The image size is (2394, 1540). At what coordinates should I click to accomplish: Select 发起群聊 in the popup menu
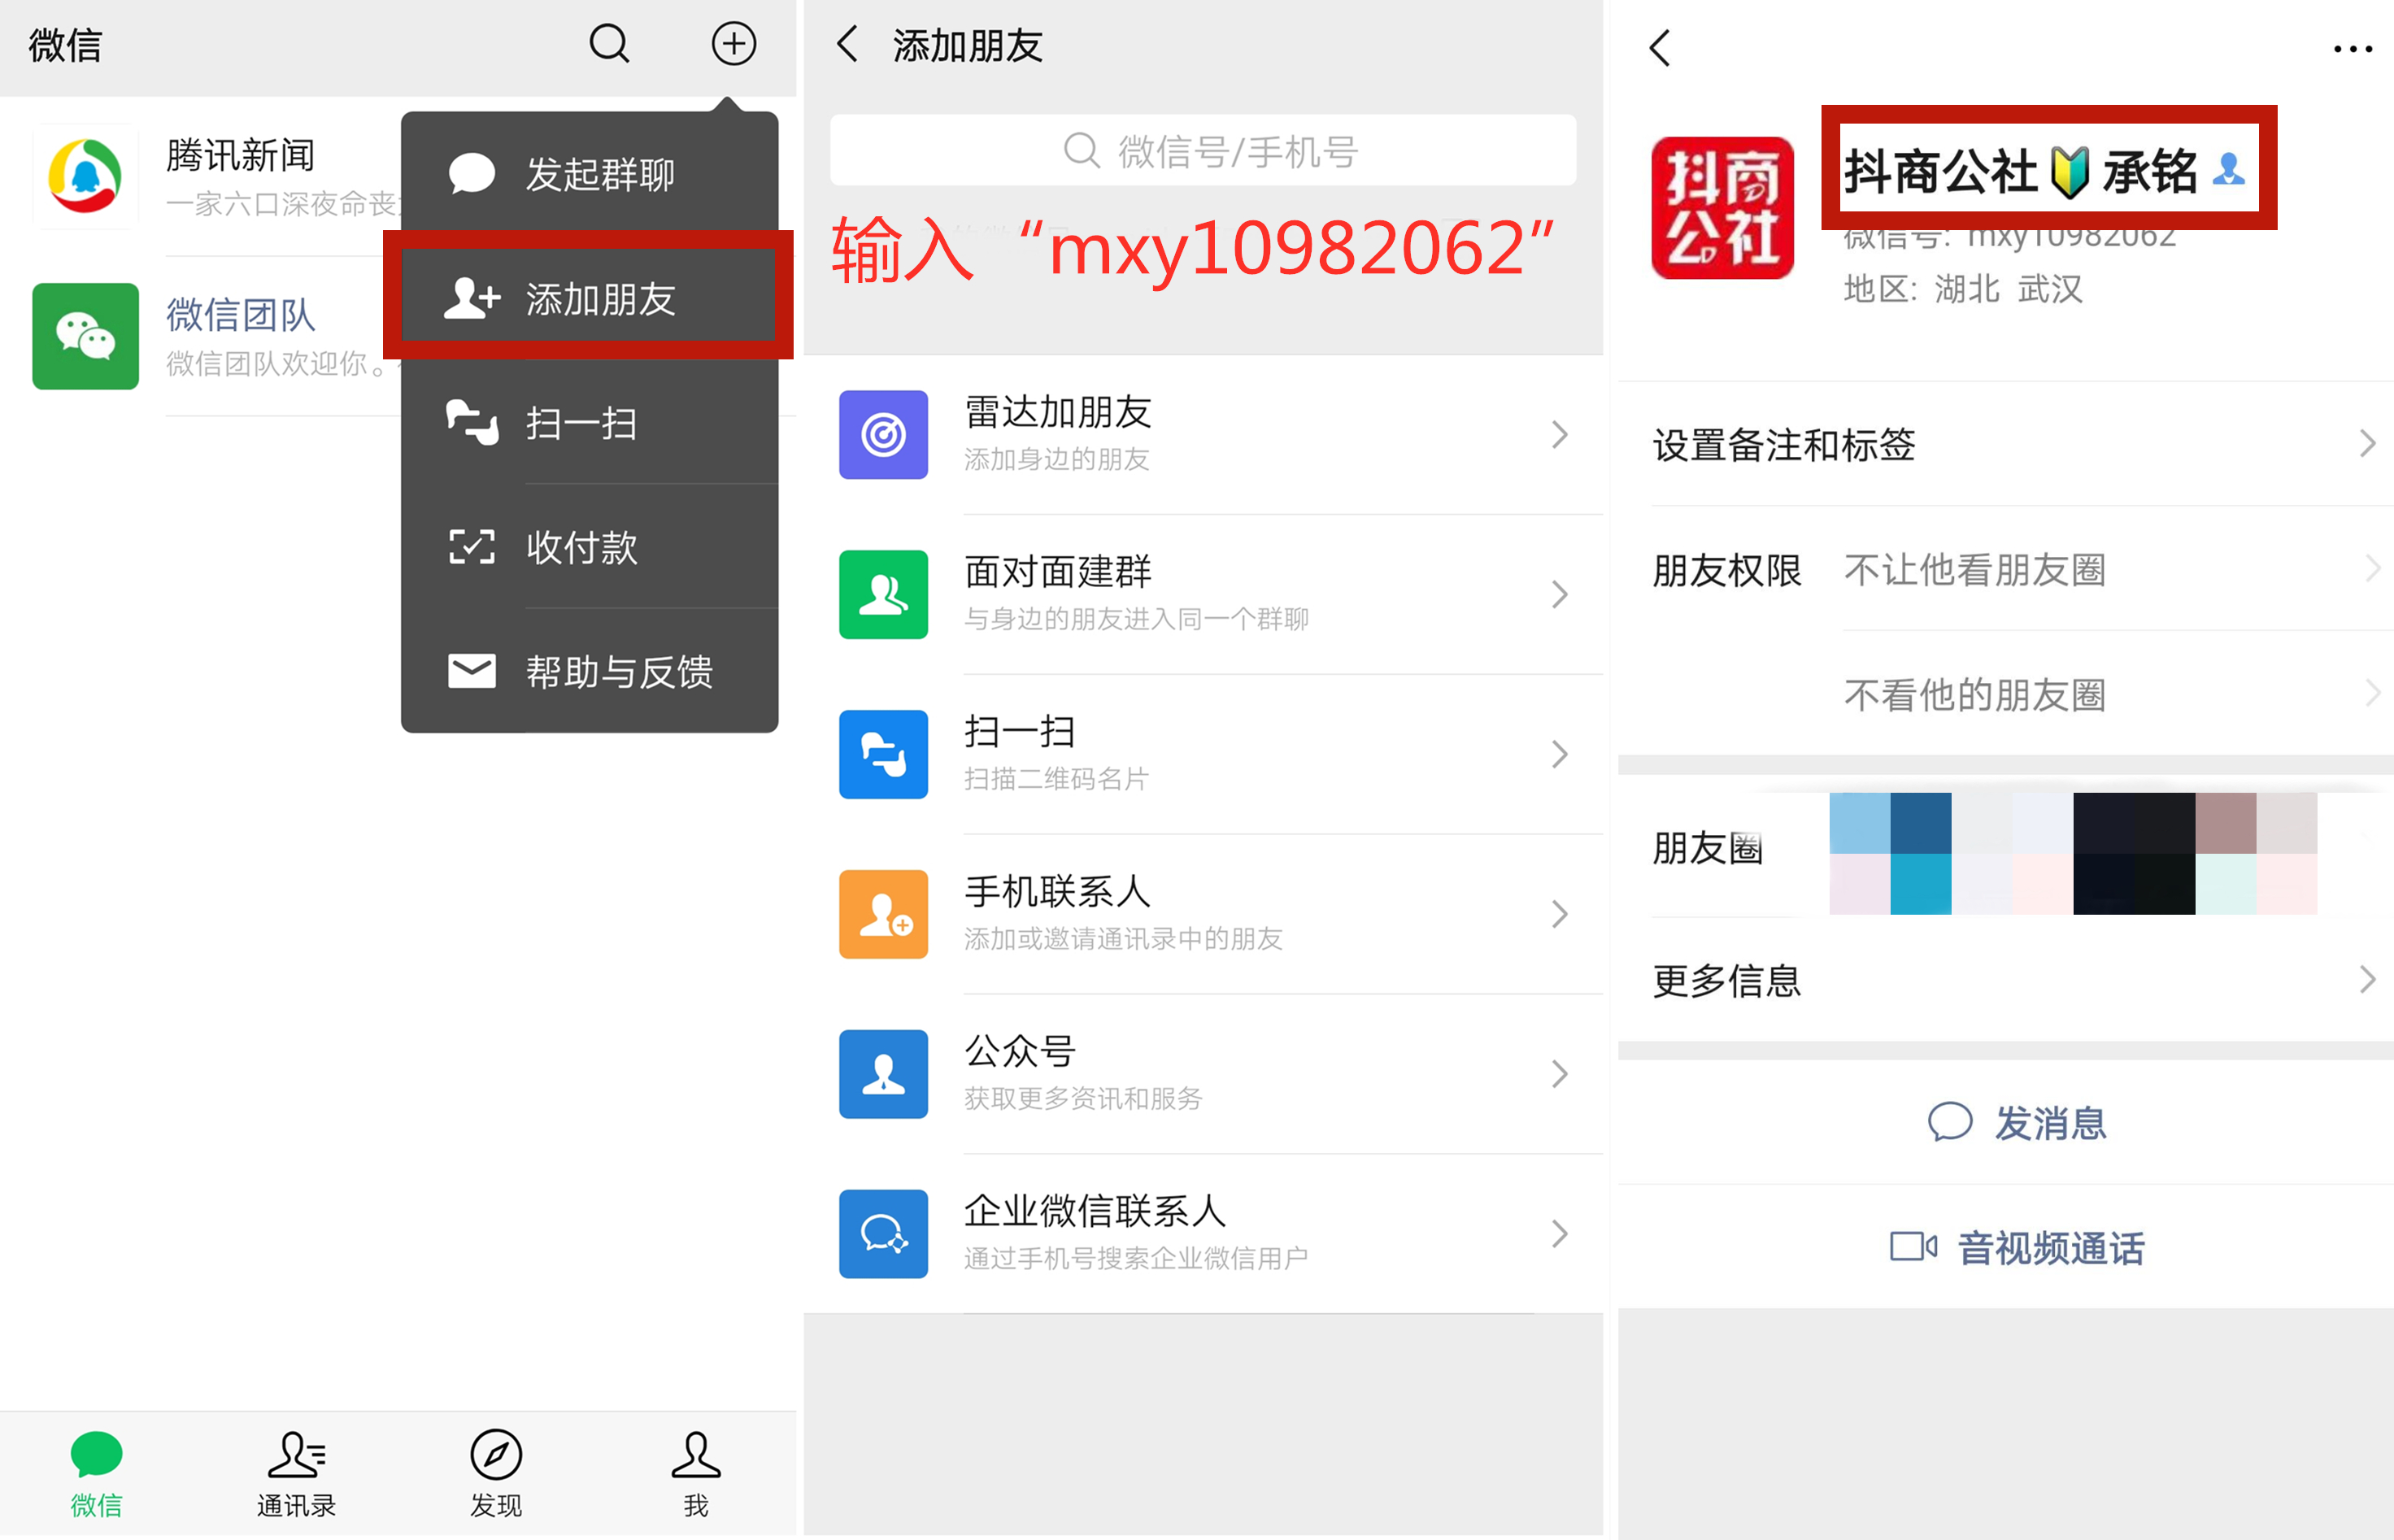point(590,174)
